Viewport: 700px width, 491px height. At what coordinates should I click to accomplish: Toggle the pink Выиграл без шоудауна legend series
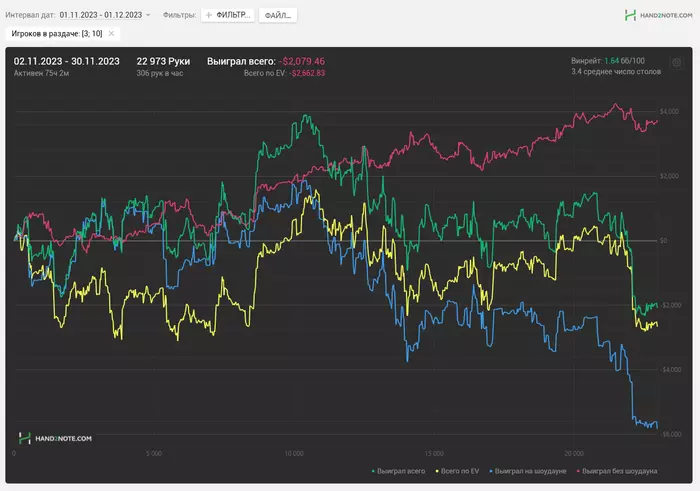[x=619, y=470]
